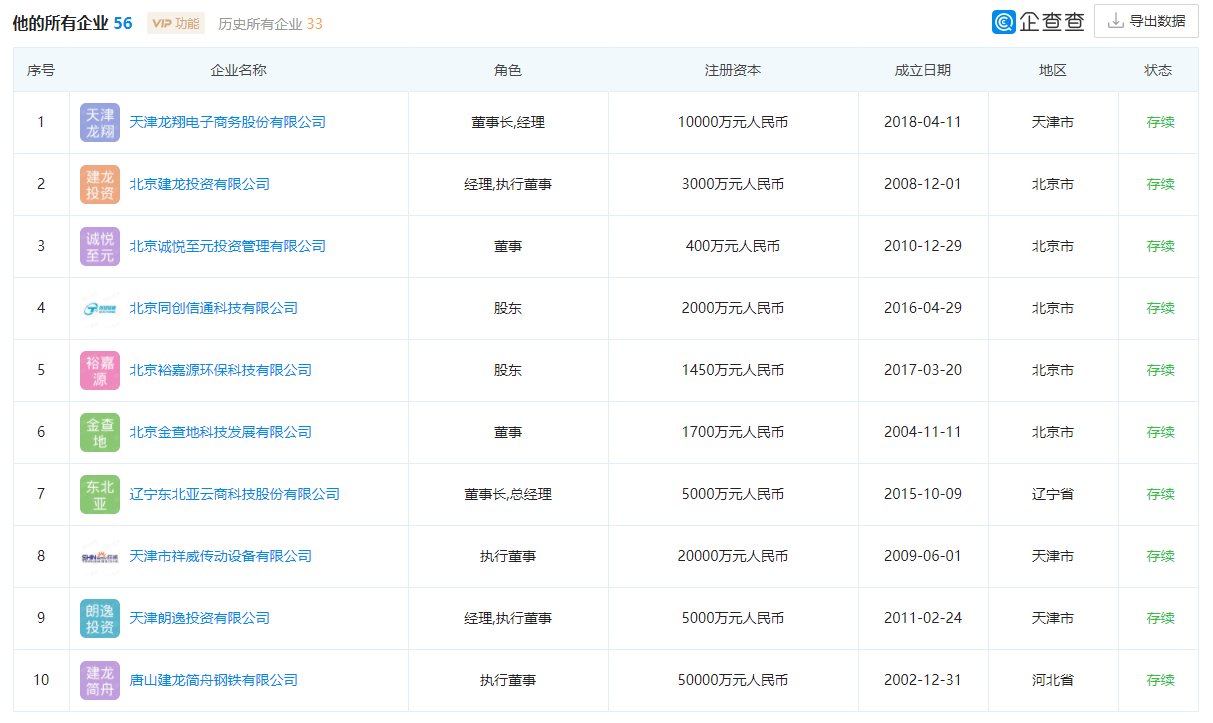Click the download arrow icon in 导出数据
The image size is (1213, 723).
tap(1114, 21)
